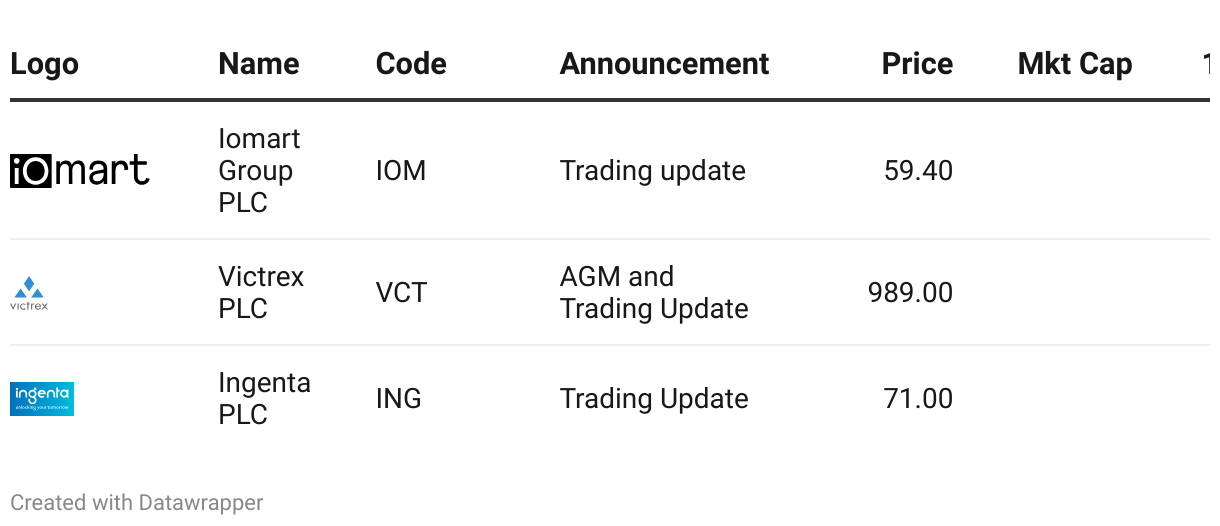Click the 989.00 price value
Image resolution: width=1220 pixels, height=526 pixels.
tap(910, 293)
